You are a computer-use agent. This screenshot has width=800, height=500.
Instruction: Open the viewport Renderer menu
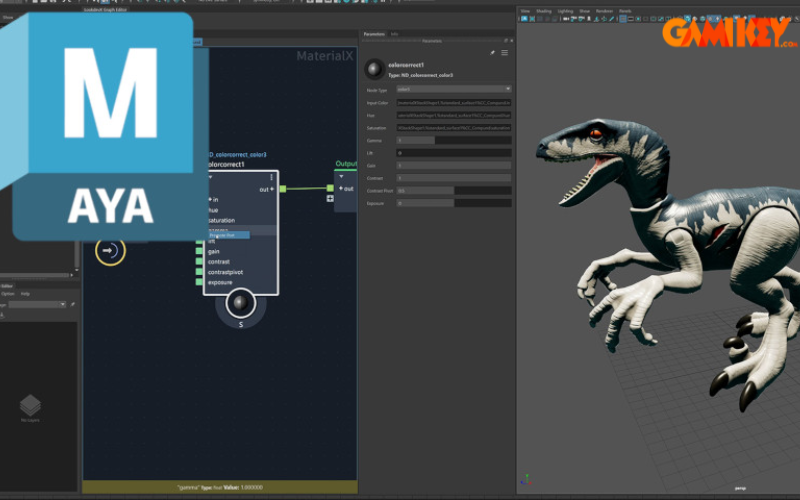click(x=604, y=11)
